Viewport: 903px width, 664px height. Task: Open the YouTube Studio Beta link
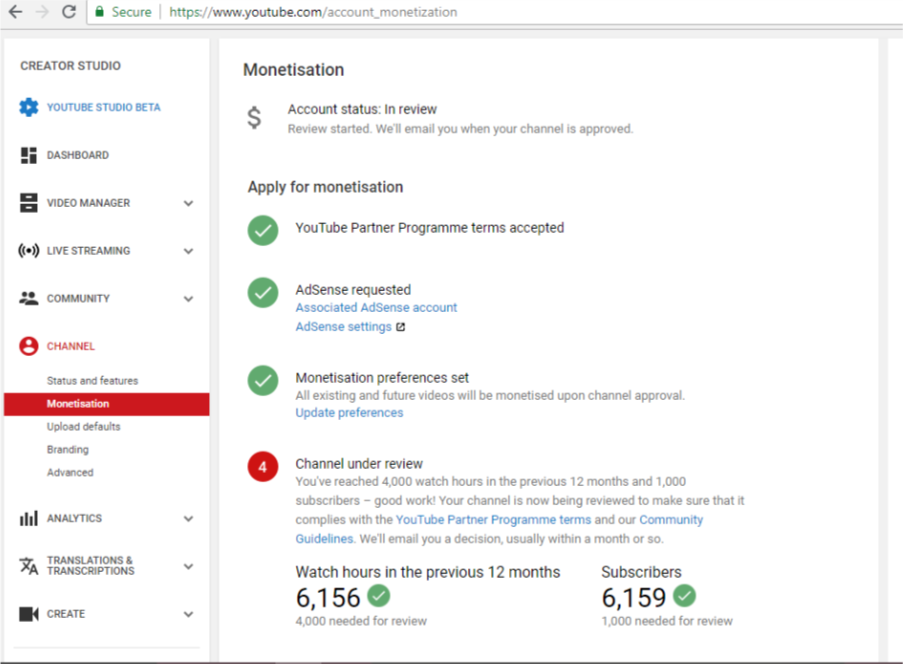pos(104,107)
